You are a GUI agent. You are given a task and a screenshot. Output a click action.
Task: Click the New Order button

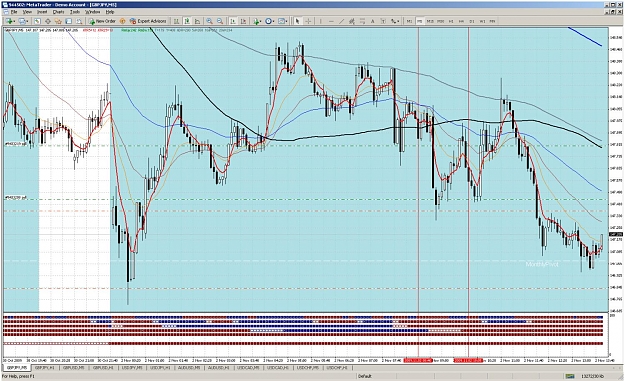click(102, 21)
